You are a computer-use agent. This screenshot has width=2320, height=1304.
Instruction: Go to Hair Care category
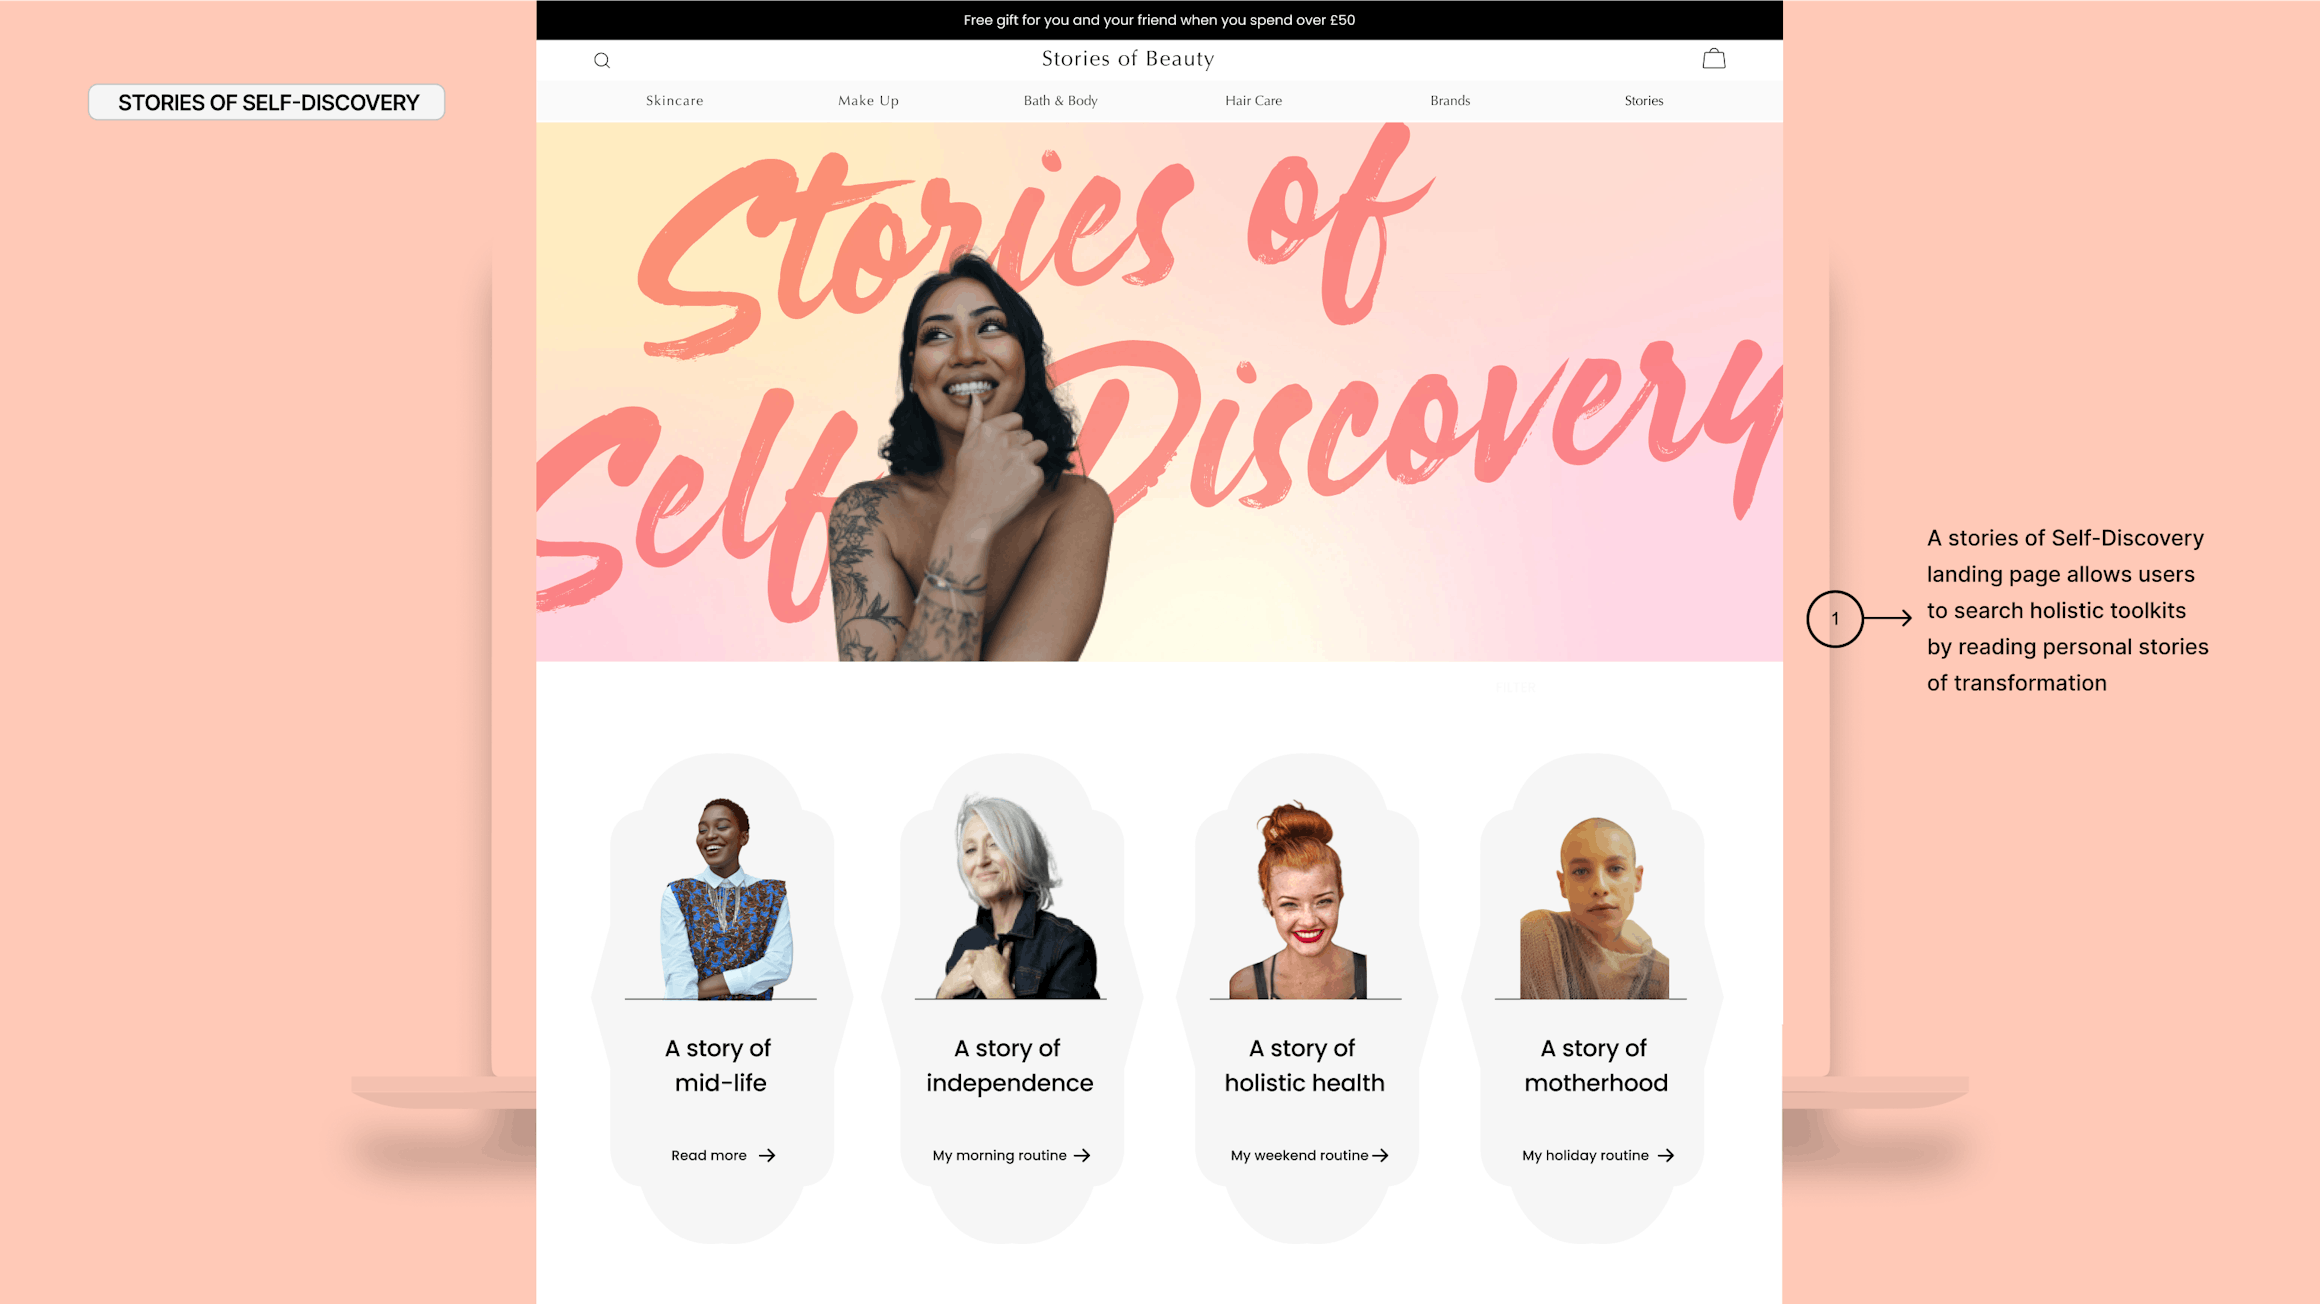pos(1254,101)
